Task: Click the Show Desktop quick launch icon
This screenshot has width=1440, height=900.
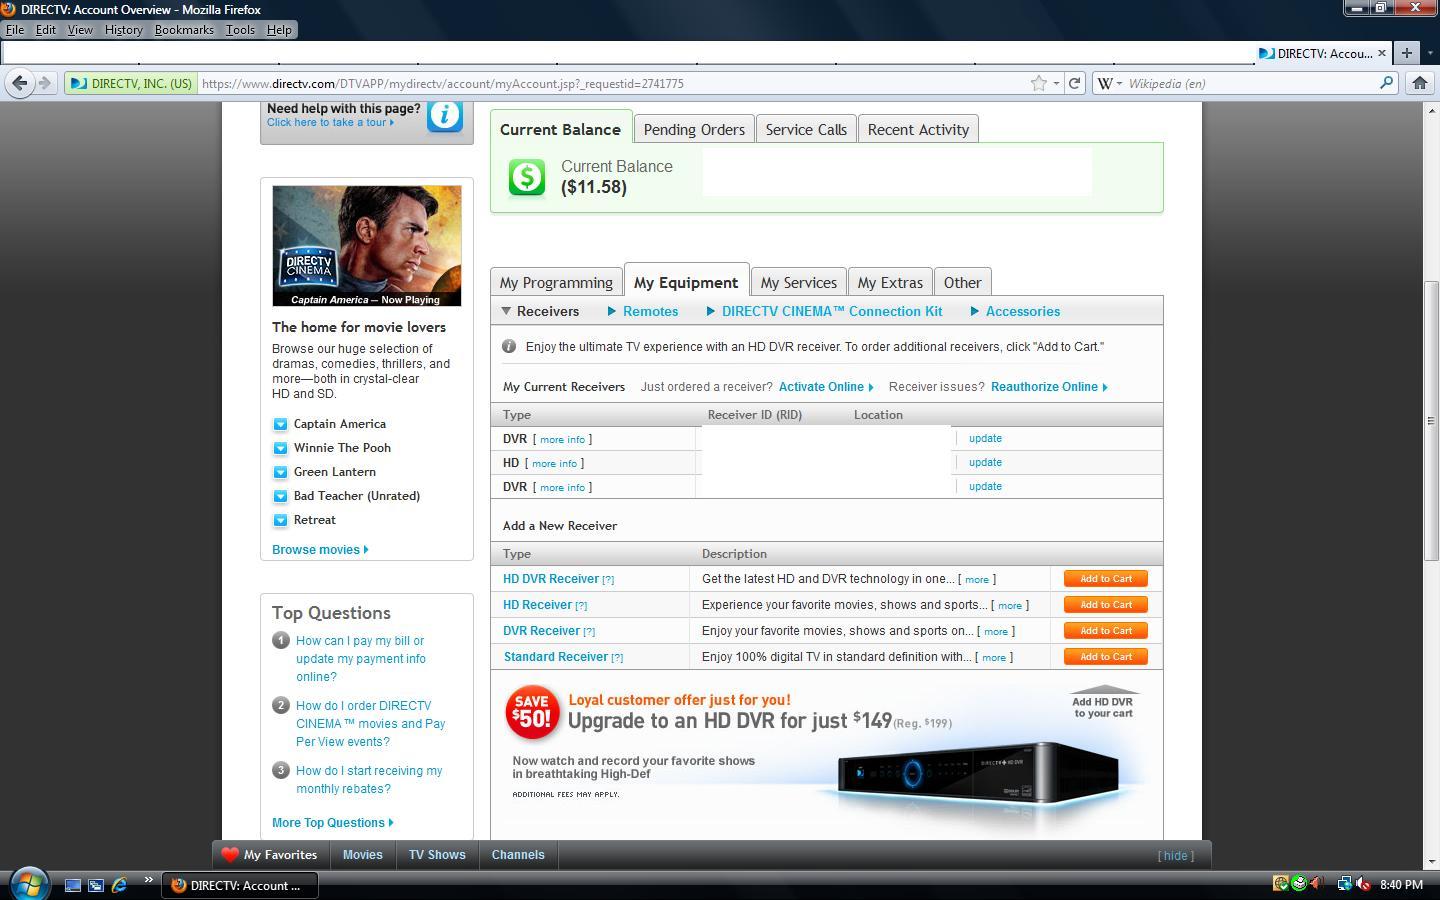Action: tap(73, 885)
